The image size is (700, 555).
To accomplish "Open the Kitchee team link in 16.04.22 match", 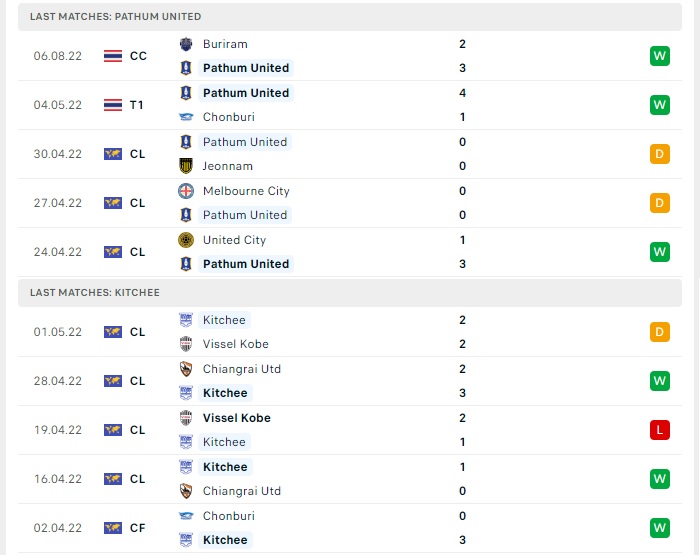I will (x=225, y=467).
